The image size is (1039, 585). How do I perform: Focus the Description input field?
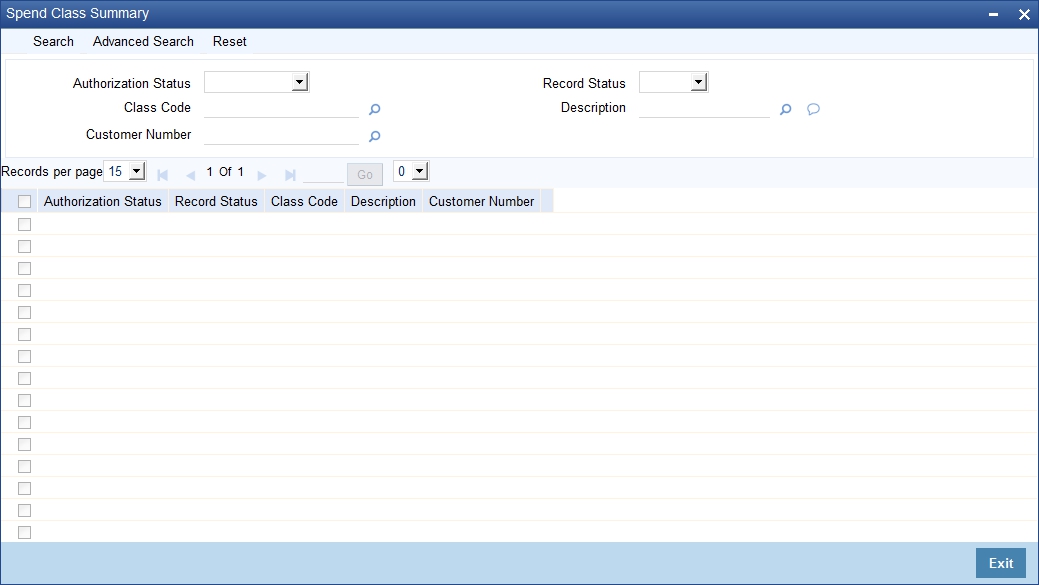[704, 109]
